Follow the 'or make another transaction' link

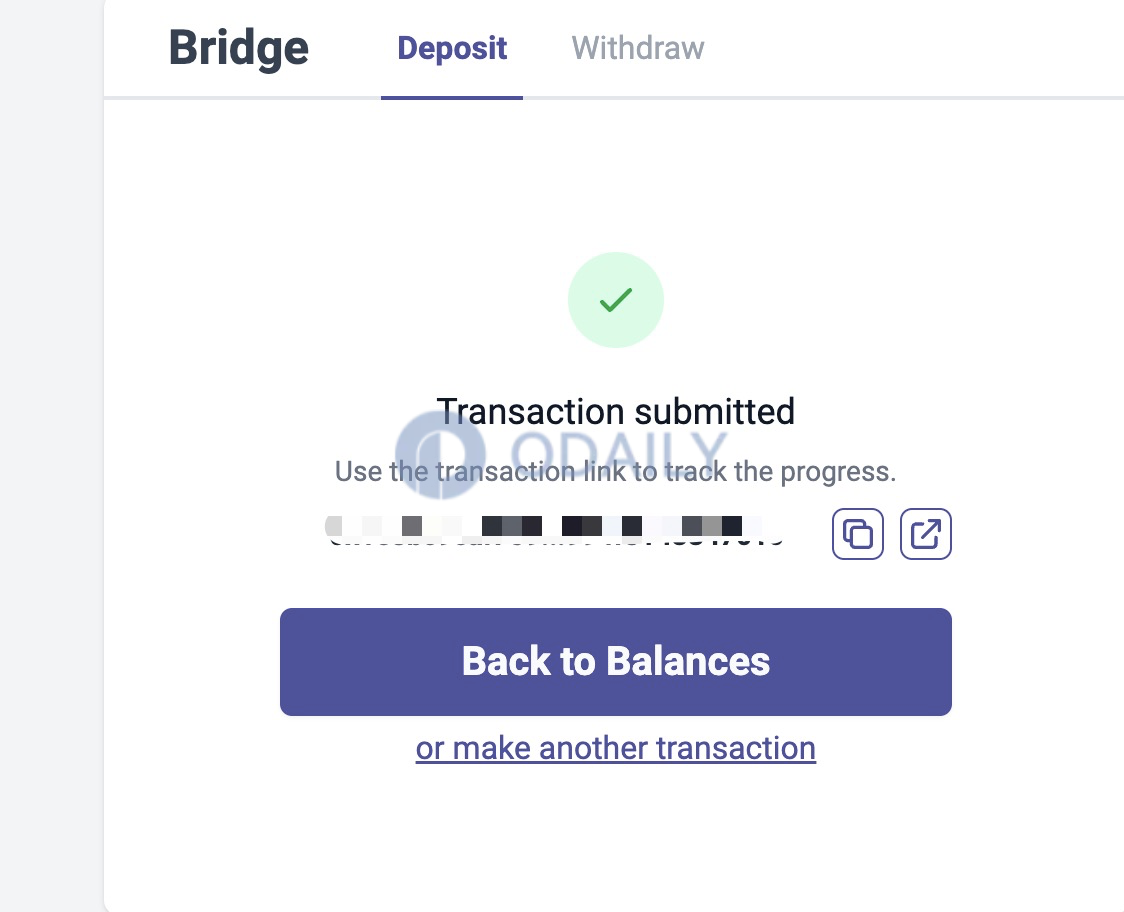[616, 749]
